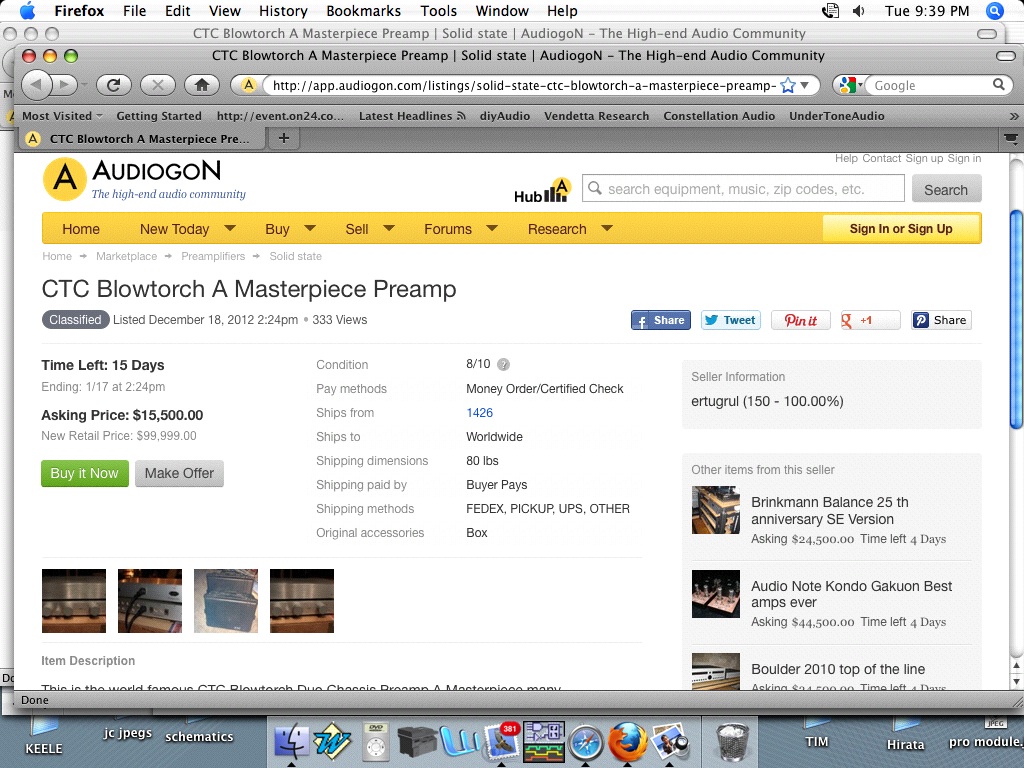Click the Make Offer button
The height and width of the screenshot is (768, 1024).
point(179,473)
